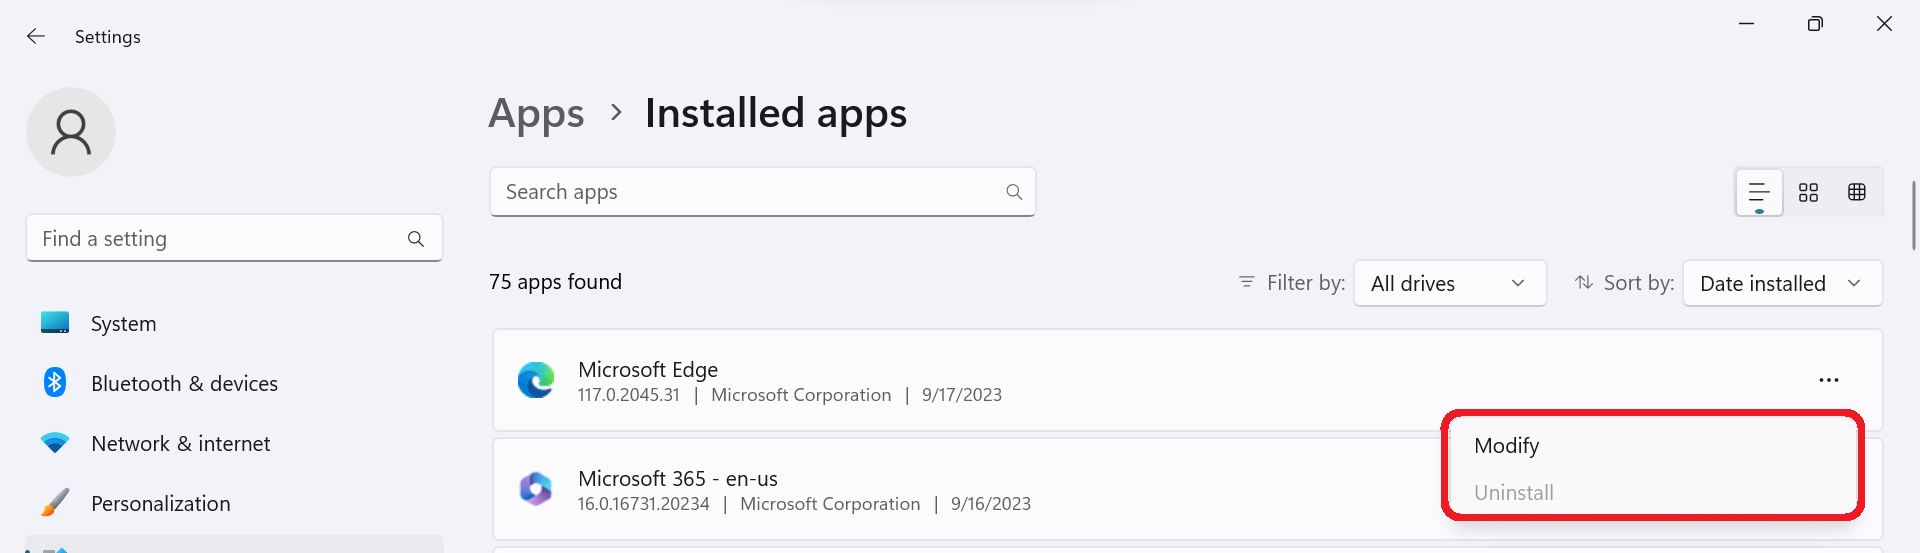Switch to table view layout
The height and width of the screenshot is (553, 1920).
click(1857, 192)
